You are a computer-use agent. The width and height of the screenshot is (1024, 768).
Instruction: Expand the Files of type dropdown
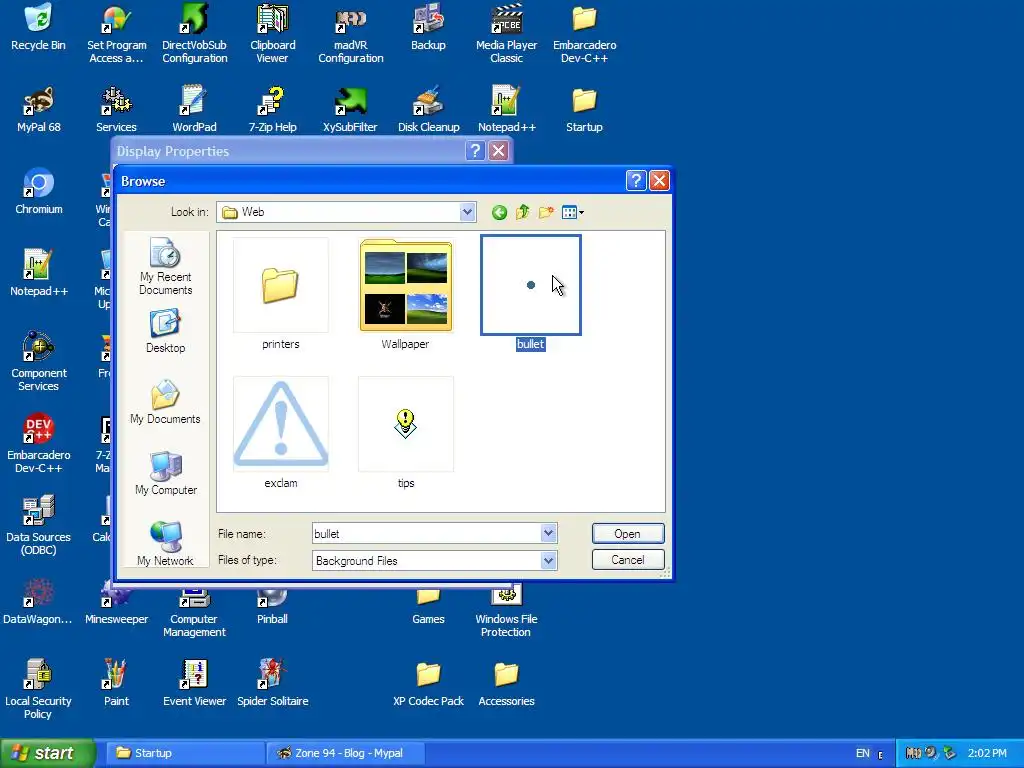pyautogui.click(x=548, y=560)
